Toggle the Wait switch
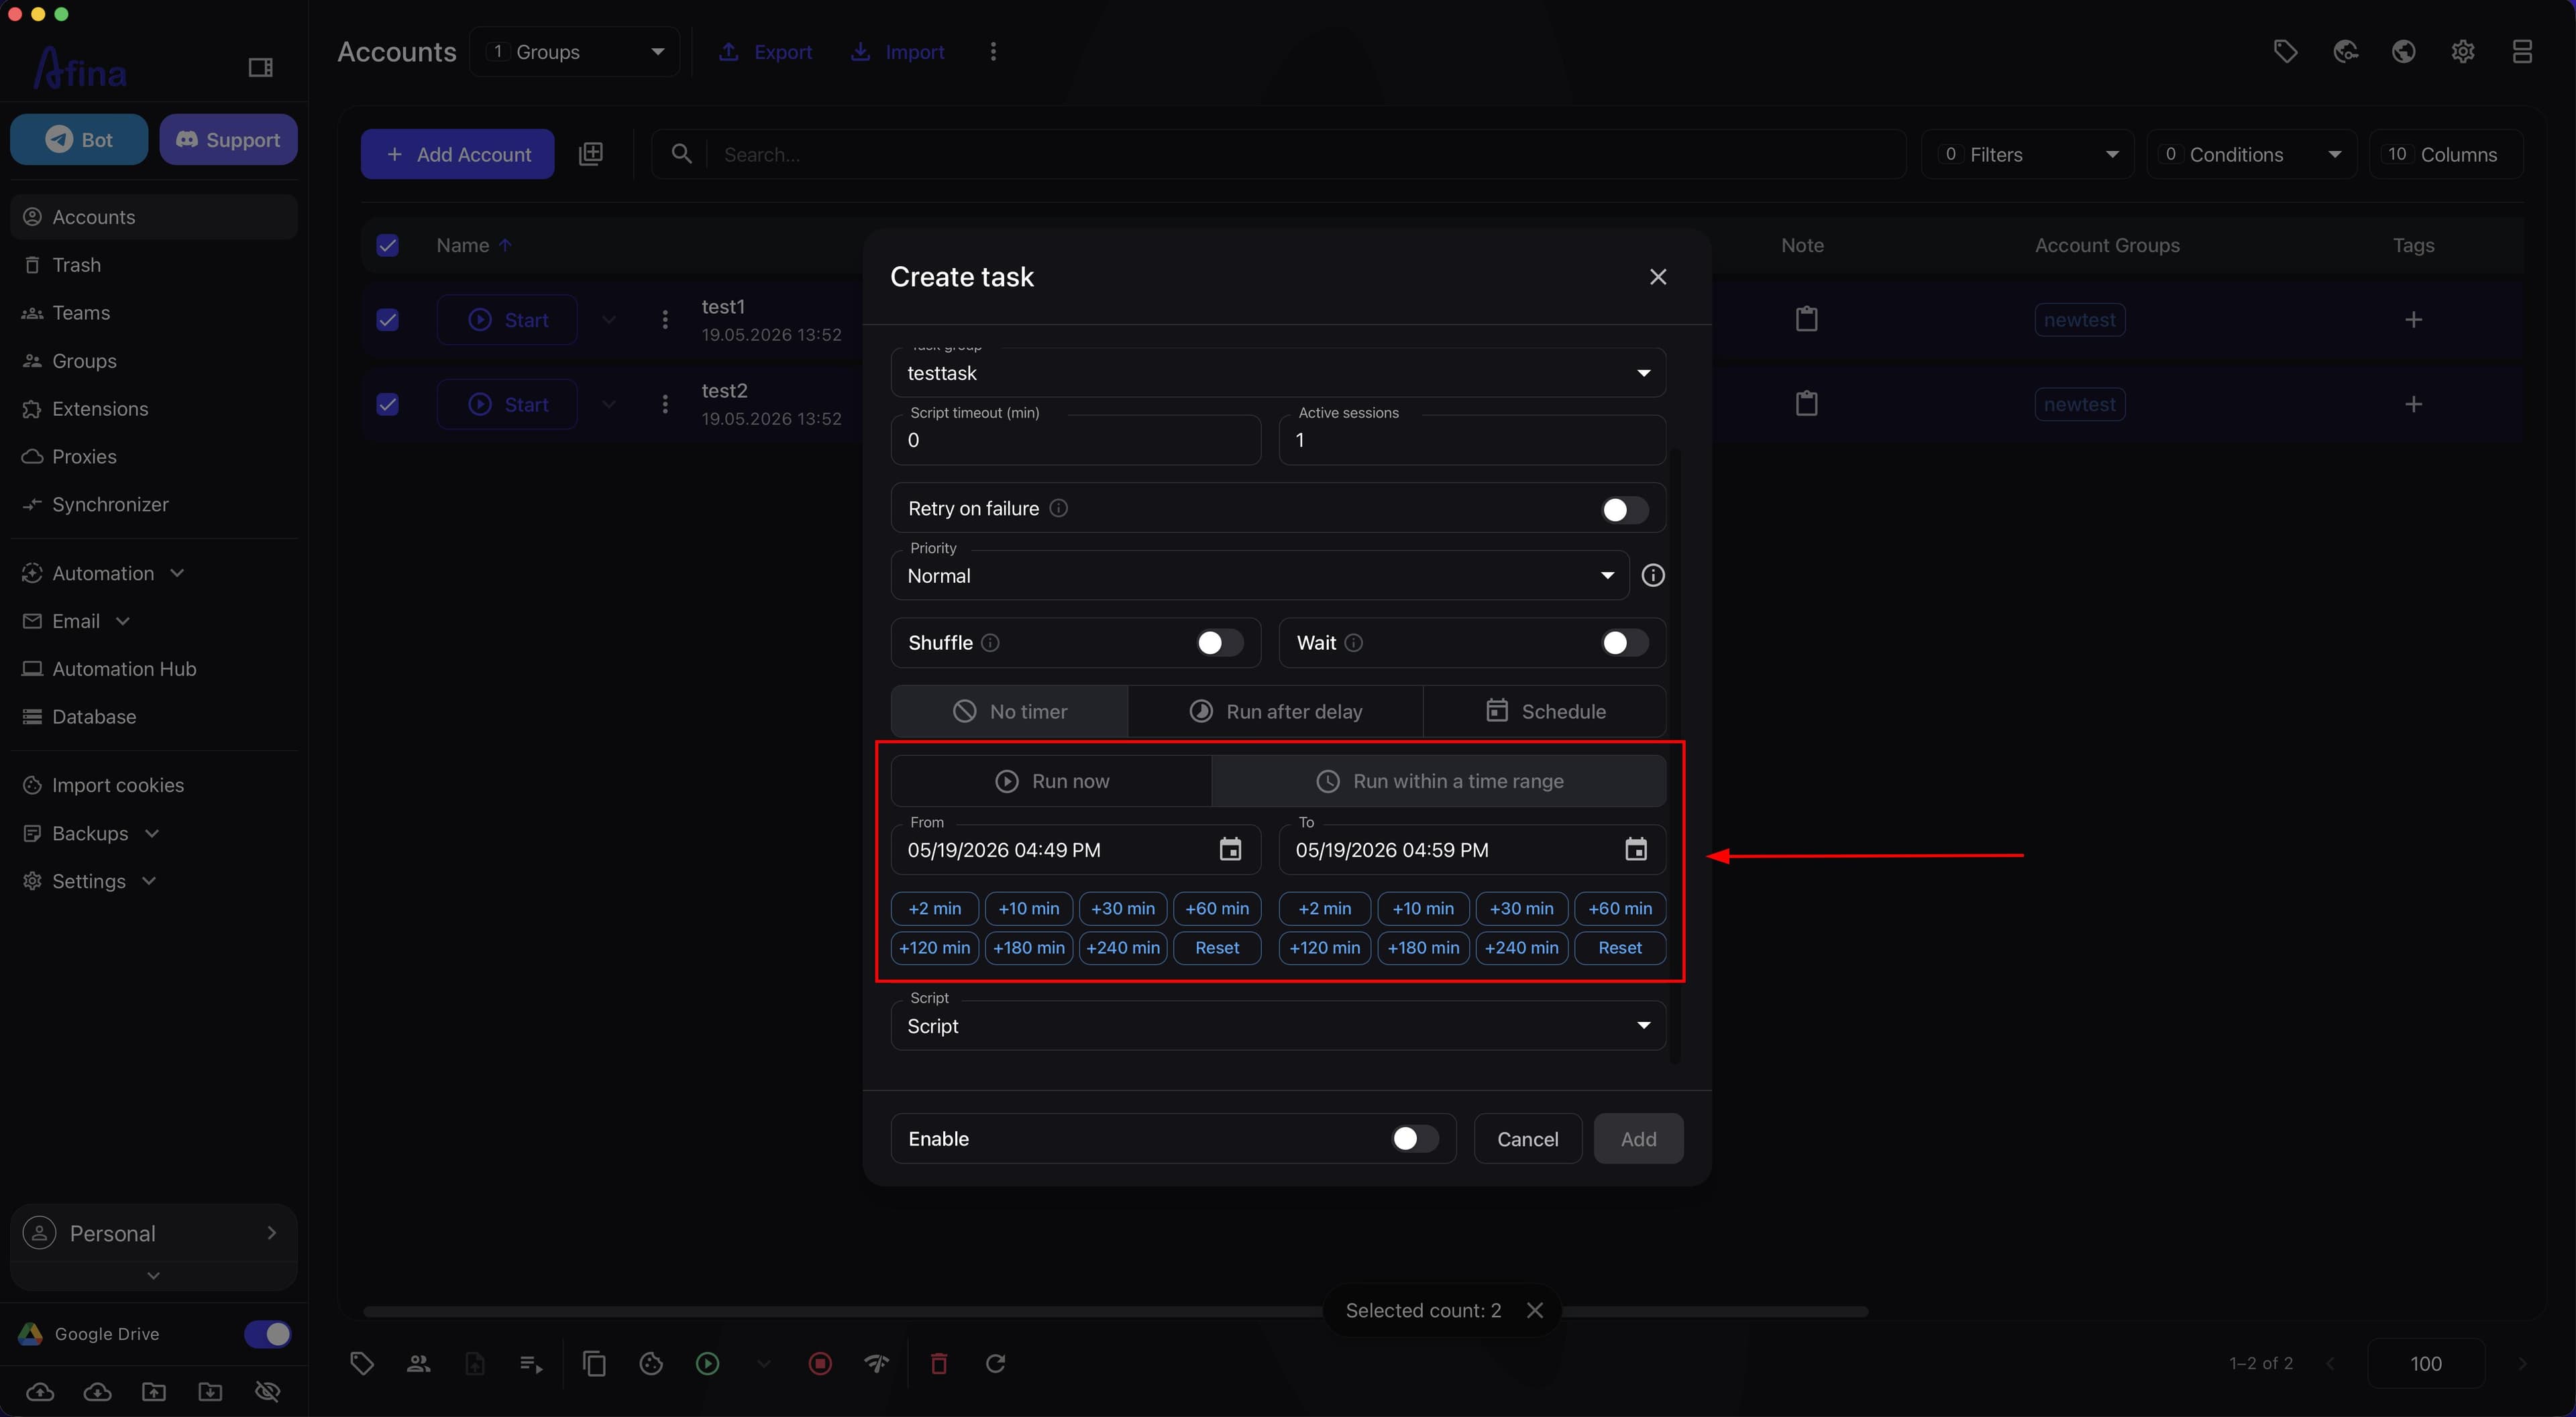This screenshot has height=1417, width=2576. tap(1624, 642)
